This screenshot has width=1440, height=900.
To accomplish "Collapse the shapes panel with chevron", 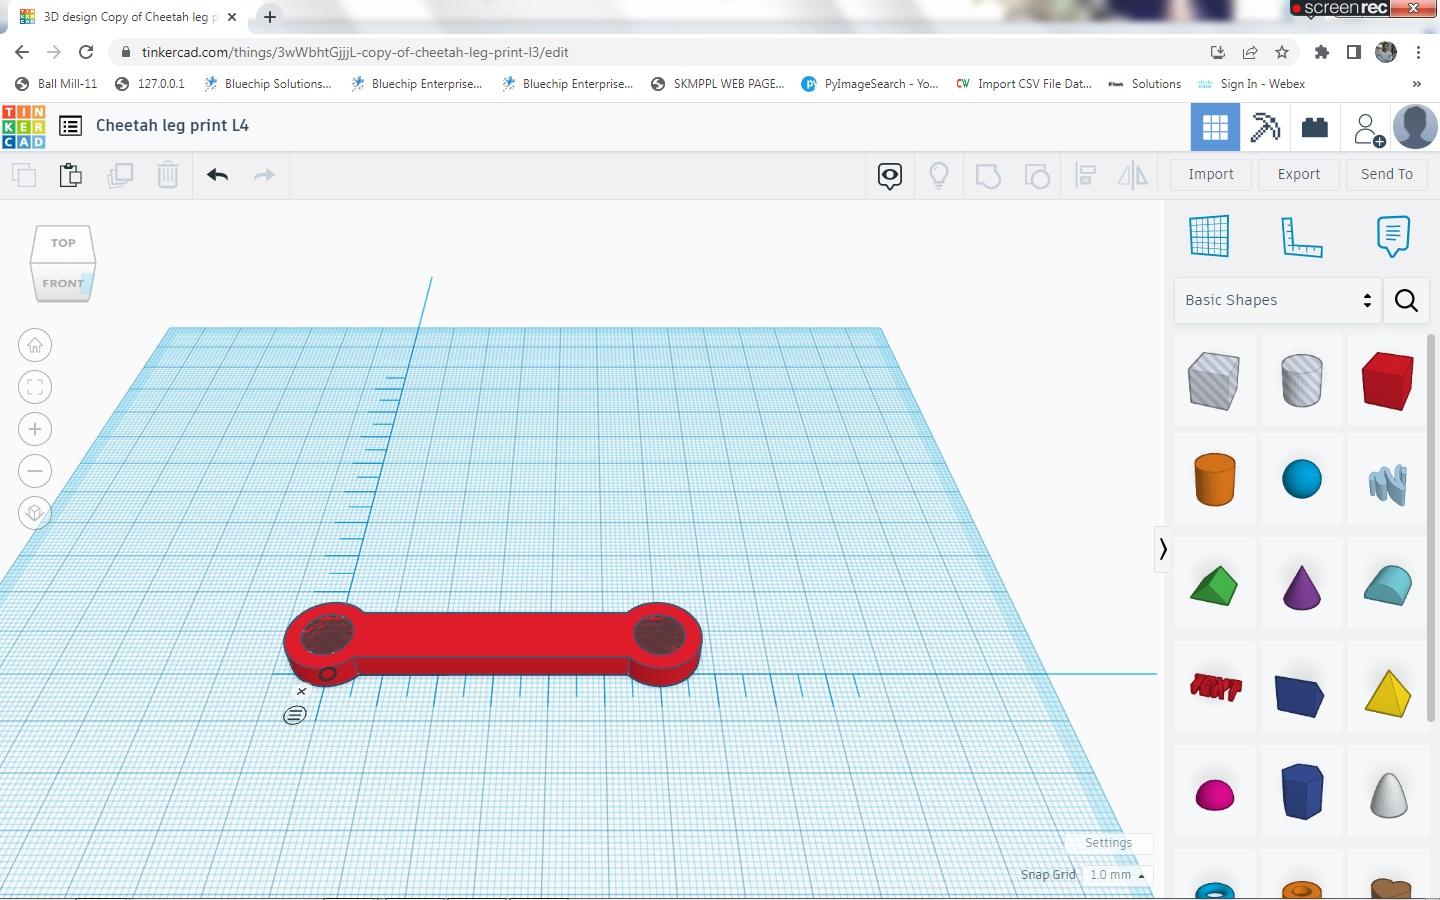I will click(x=1163, y=549).
